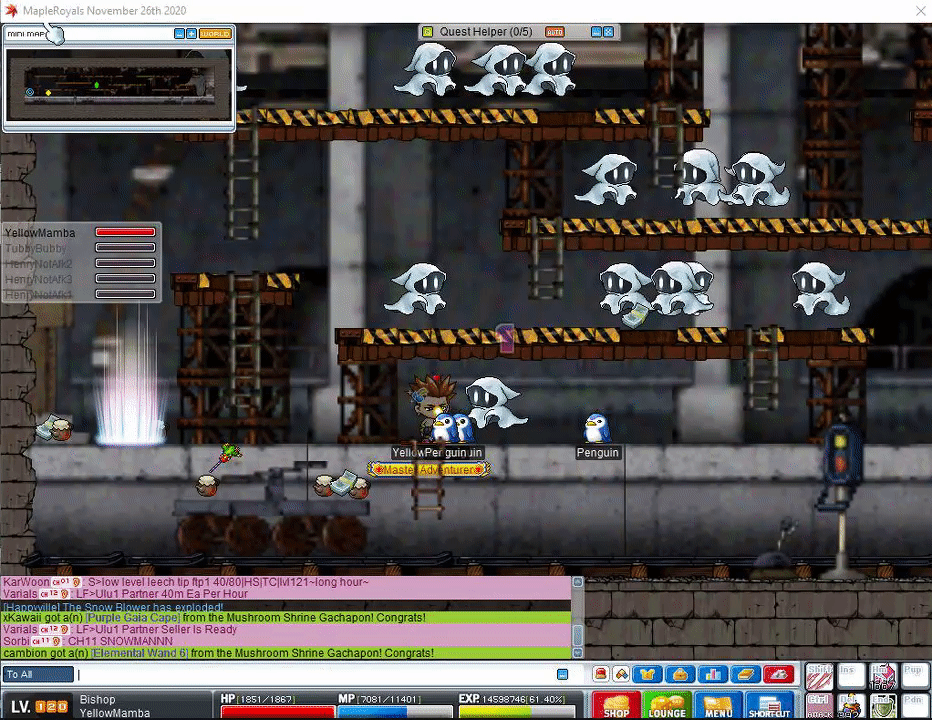Open the 'To All' chat target dropdown
The width and height of the screenshot is (932, 720).
click(38, 674)
